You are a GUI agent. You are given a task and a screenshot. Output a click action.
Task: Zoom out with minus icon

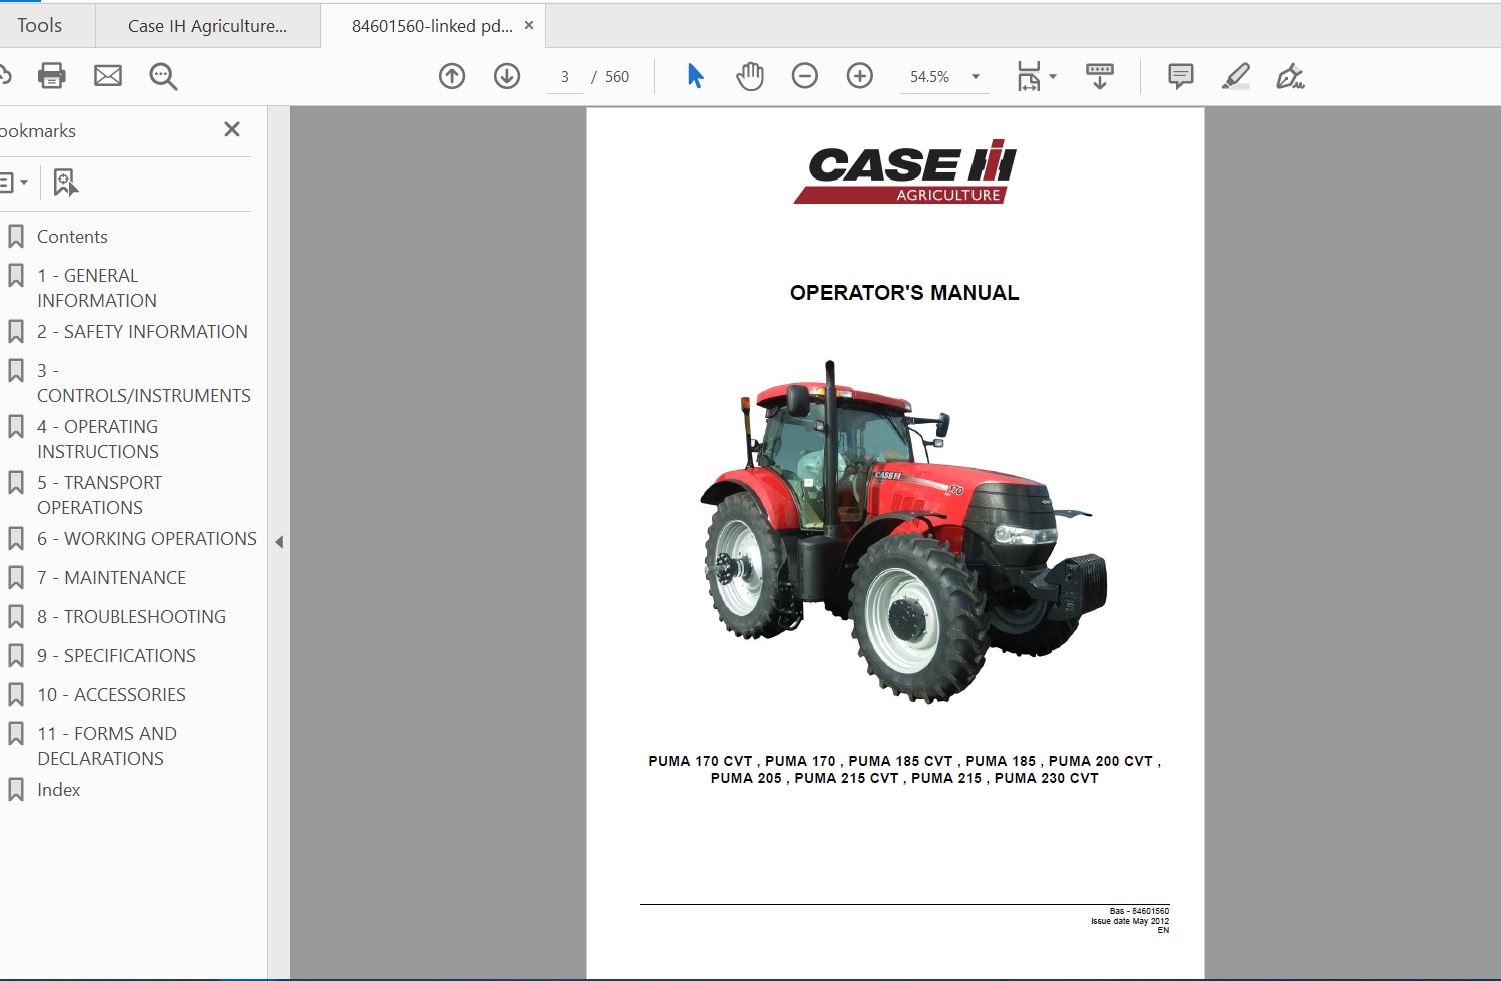coord(804,76)
